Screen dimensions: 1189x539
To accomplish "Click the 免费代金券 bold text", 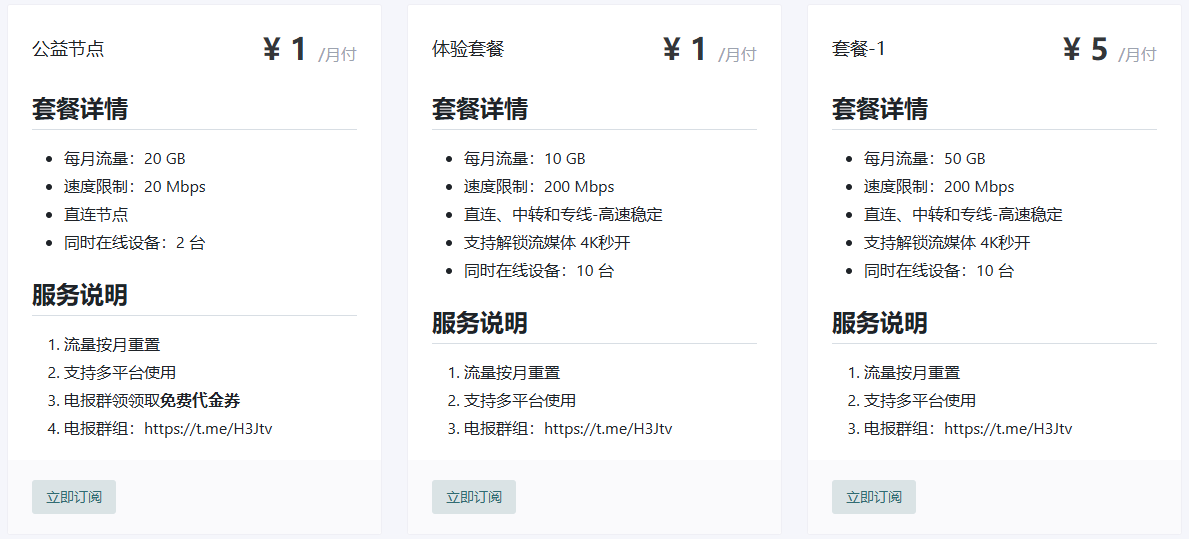I will tap(200, 400).
